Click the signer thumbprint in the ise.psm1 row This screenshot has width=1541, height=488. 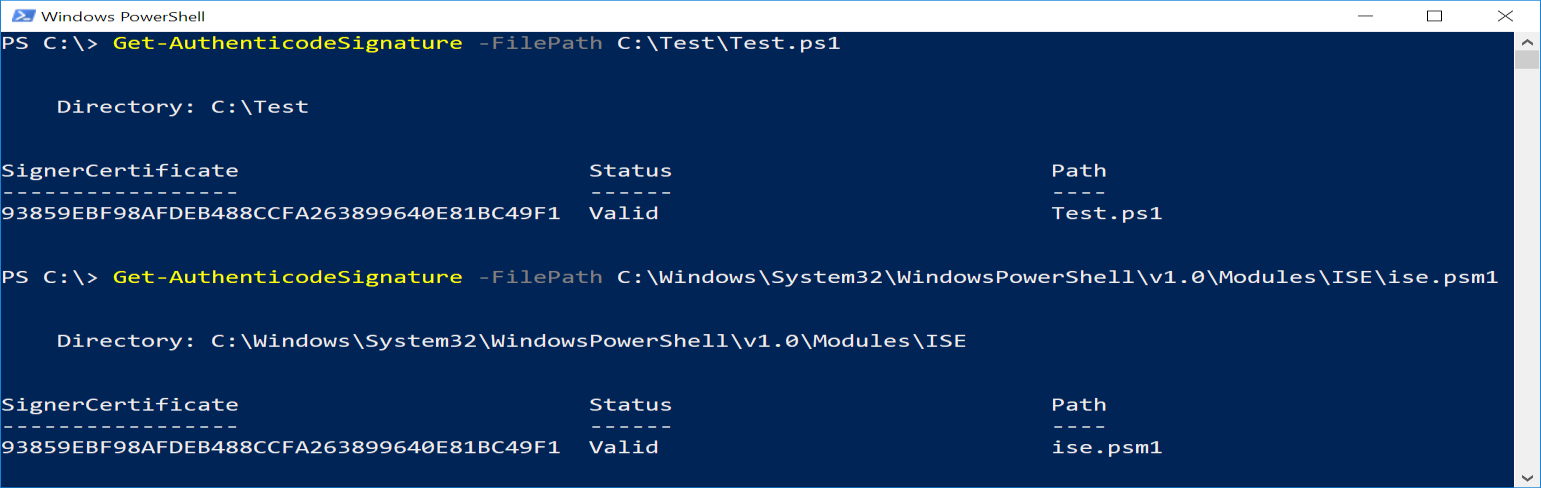click(x=281, y=447)
